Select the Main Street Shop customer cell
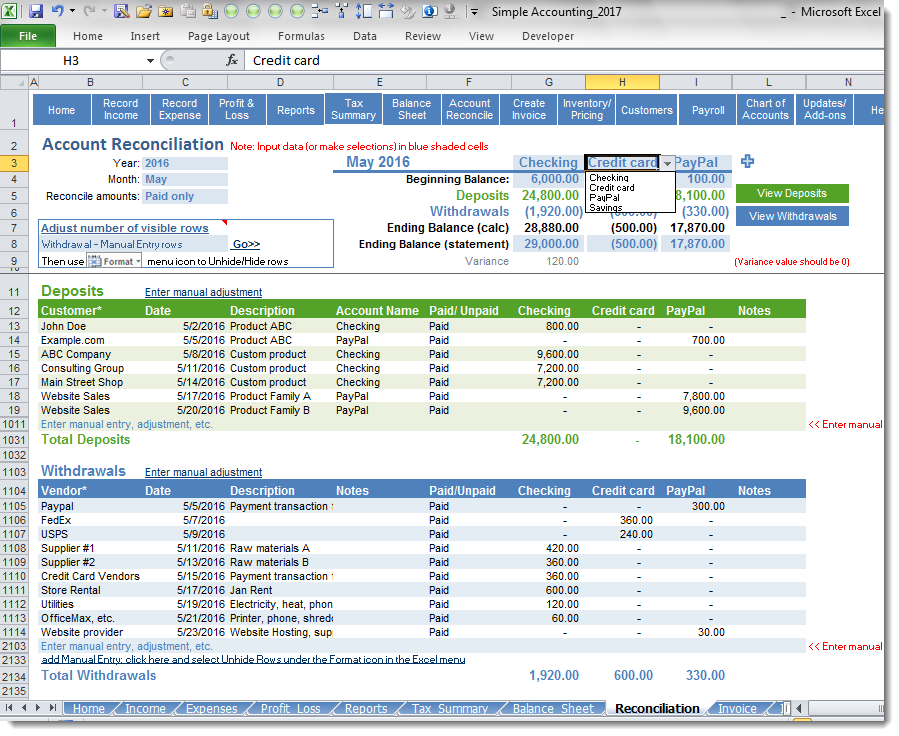This screenshot has width=899, height=736. pyautogui.click(x=91, y=382)
